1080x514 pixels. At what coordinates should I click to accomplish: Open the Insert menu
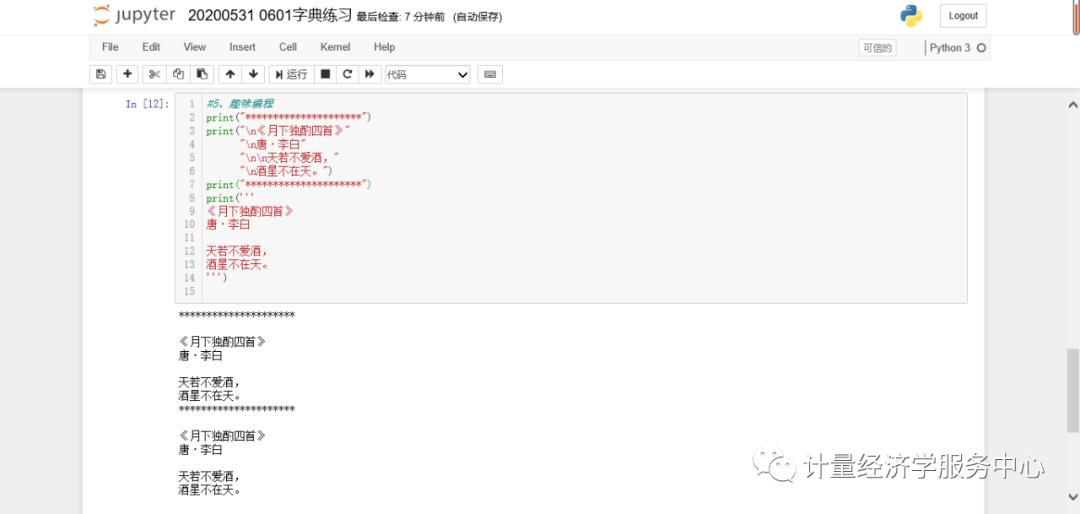pyautogui.click(x=242, y=48)
